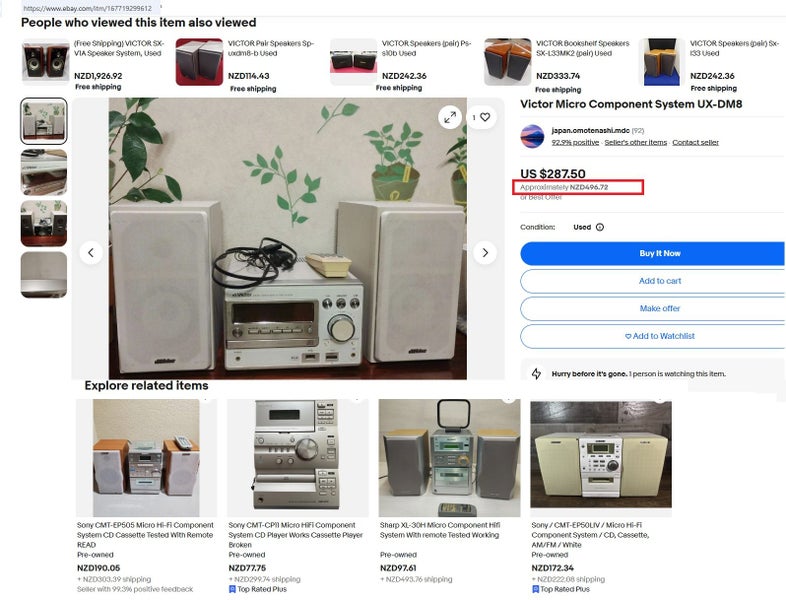Click the seller's avatar image

click(532, 136)
